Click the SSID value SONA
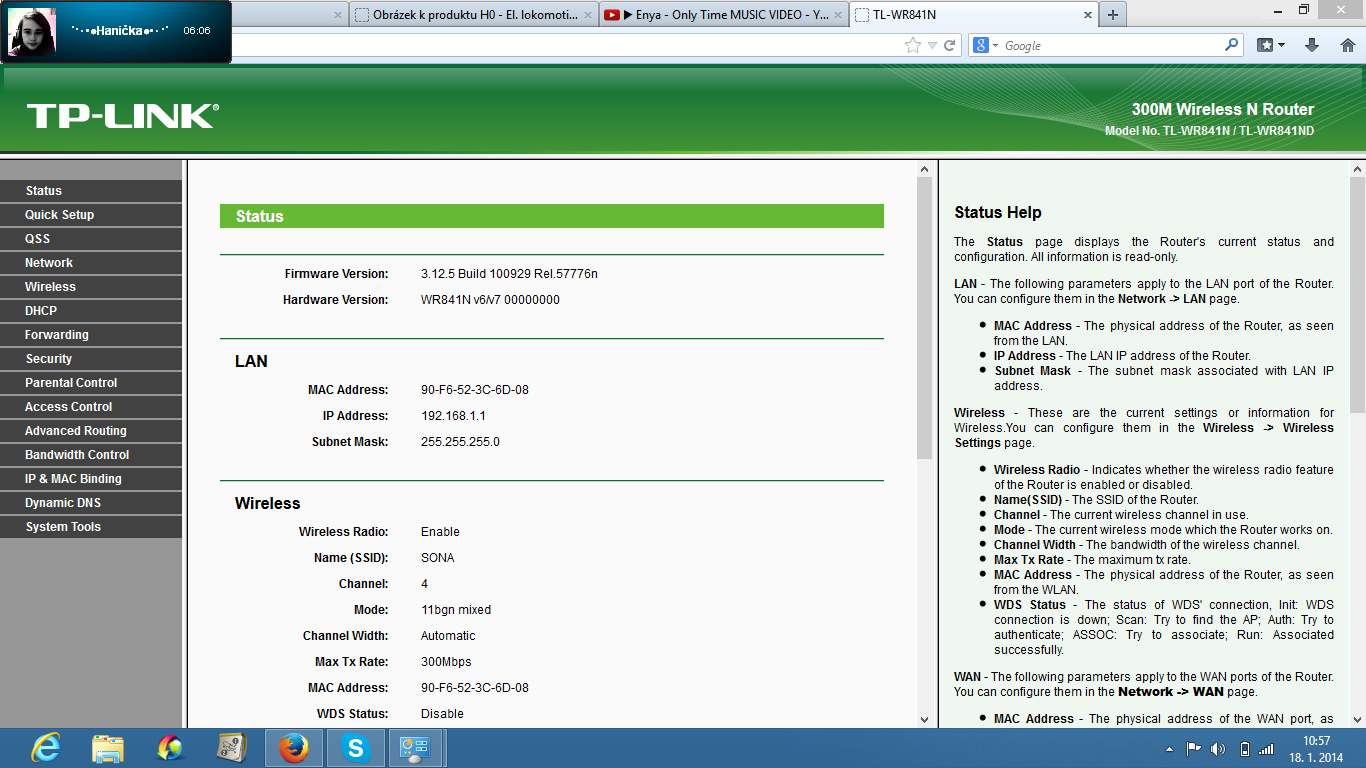The image size is (1366, 768). [438, 558]
